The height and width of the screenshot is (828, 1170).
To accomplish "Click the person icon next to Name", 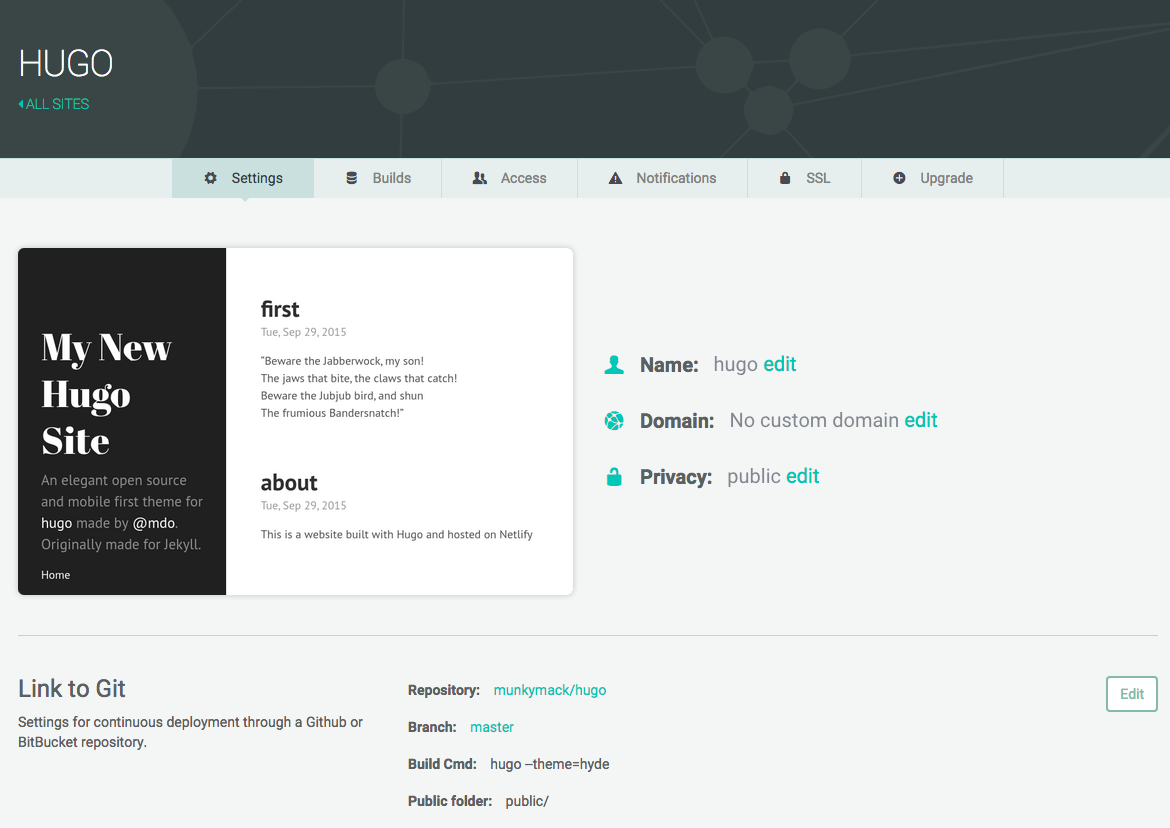I will point(614,365).
